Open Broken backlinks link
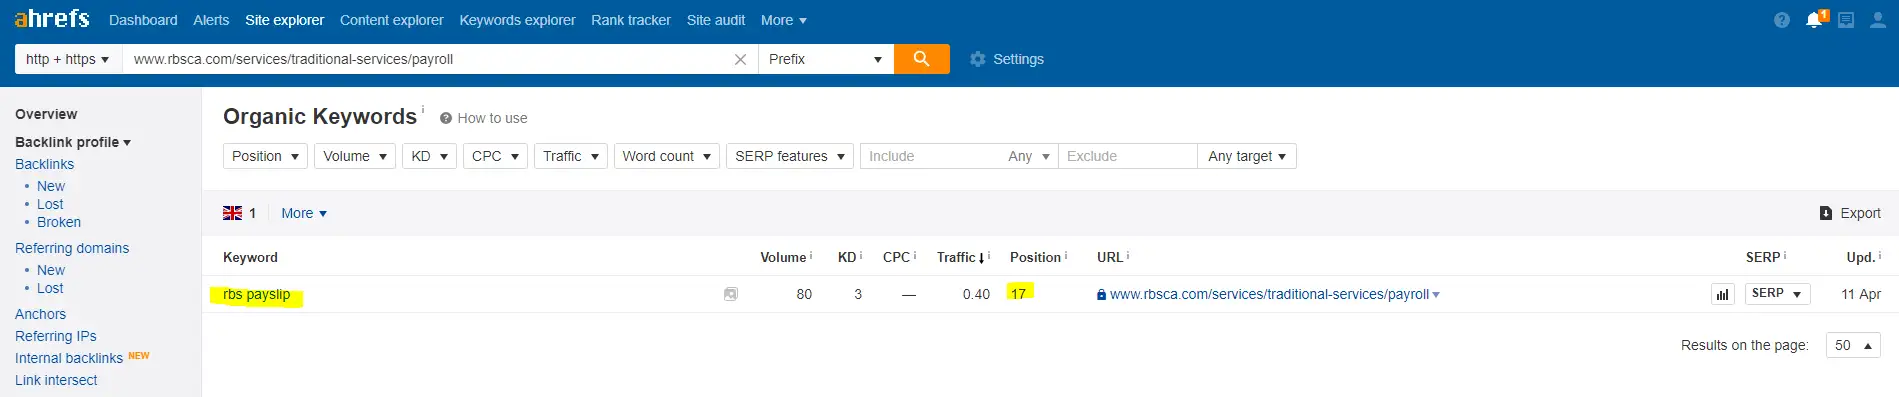The height and width of the screenshot is (397, 1899). [59, 222]
